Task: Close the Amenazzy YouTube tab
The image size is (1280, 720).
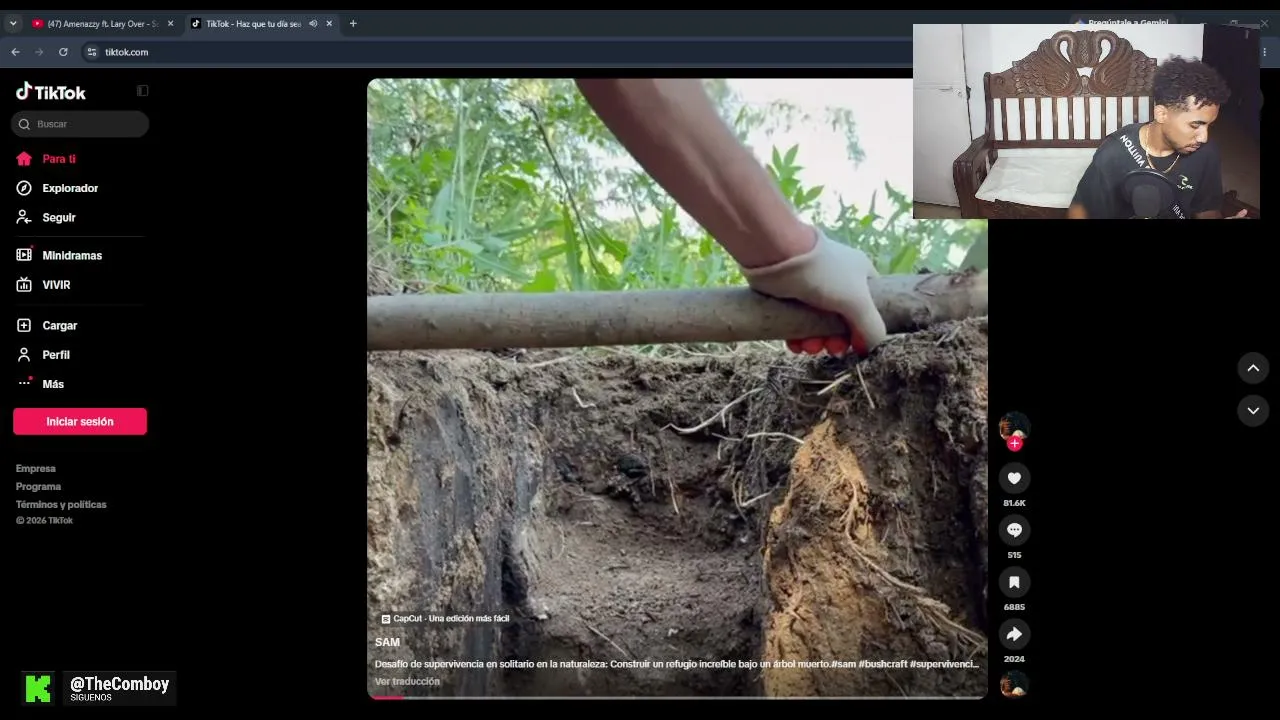Action: 170,23
